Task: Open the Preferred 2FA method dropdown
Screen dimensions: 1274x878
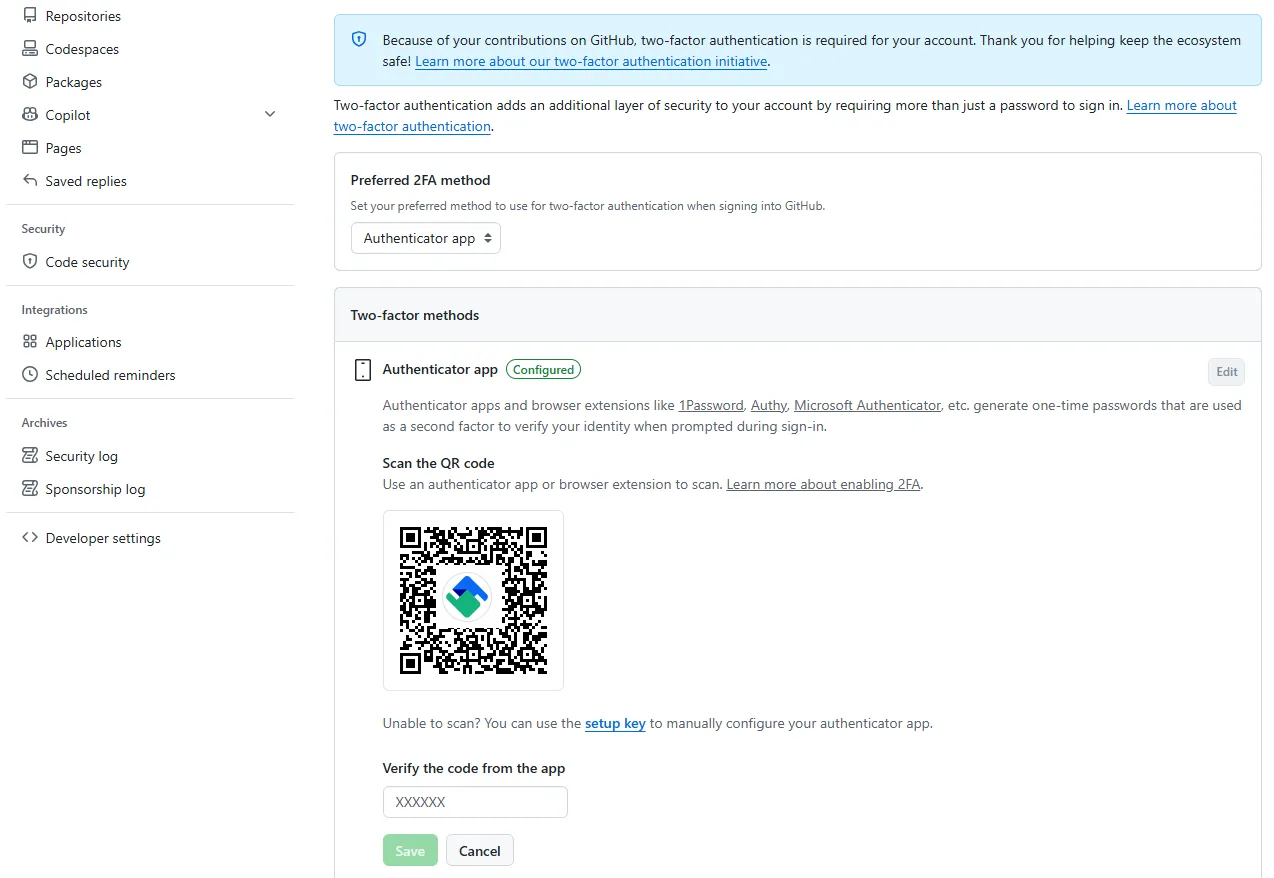Action: (x=426, y=238)
